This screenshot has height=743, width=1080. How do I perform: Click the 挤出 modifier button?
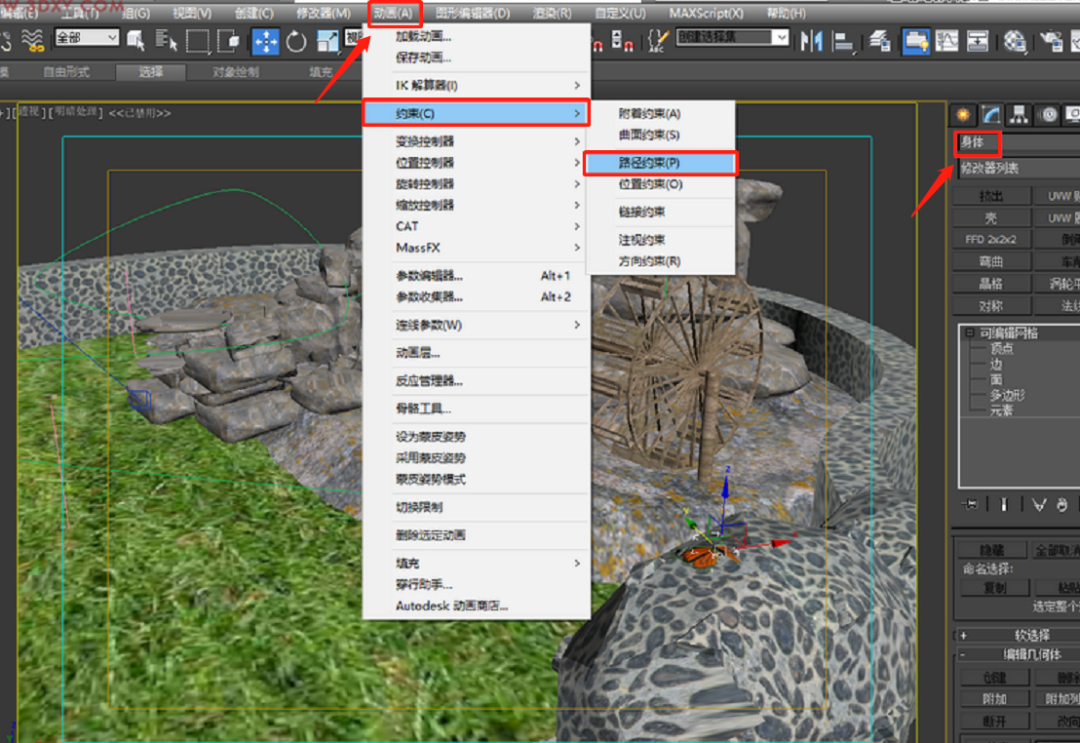pos(992,196)
